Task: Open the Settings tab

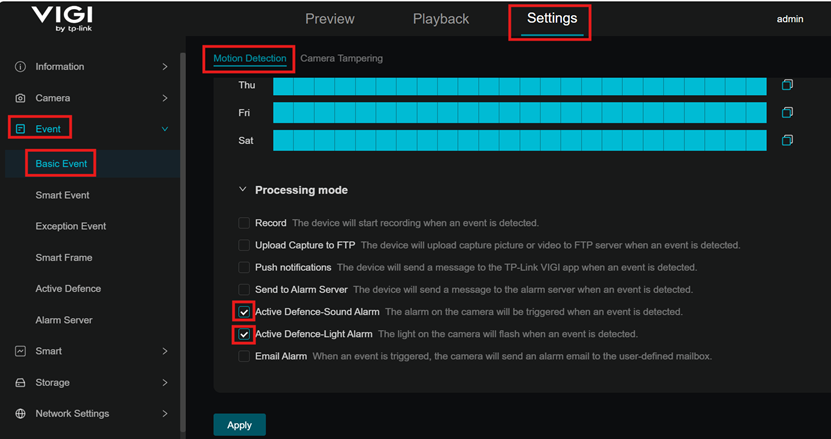Action: tap(552, 19)
